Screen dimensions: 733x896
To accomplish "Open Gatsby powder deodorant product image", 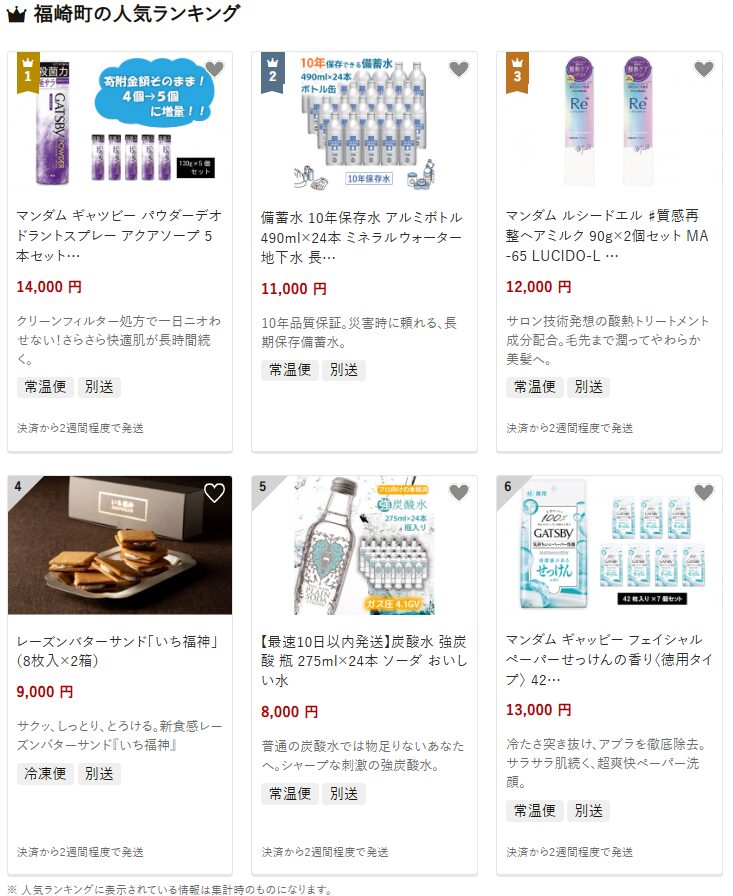I will point(120,121).
